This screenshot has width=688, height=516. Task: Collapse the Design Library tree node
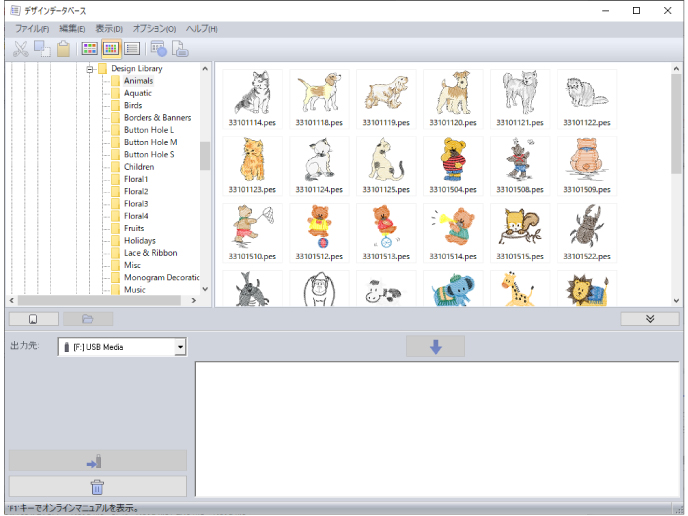pos(90,69)
